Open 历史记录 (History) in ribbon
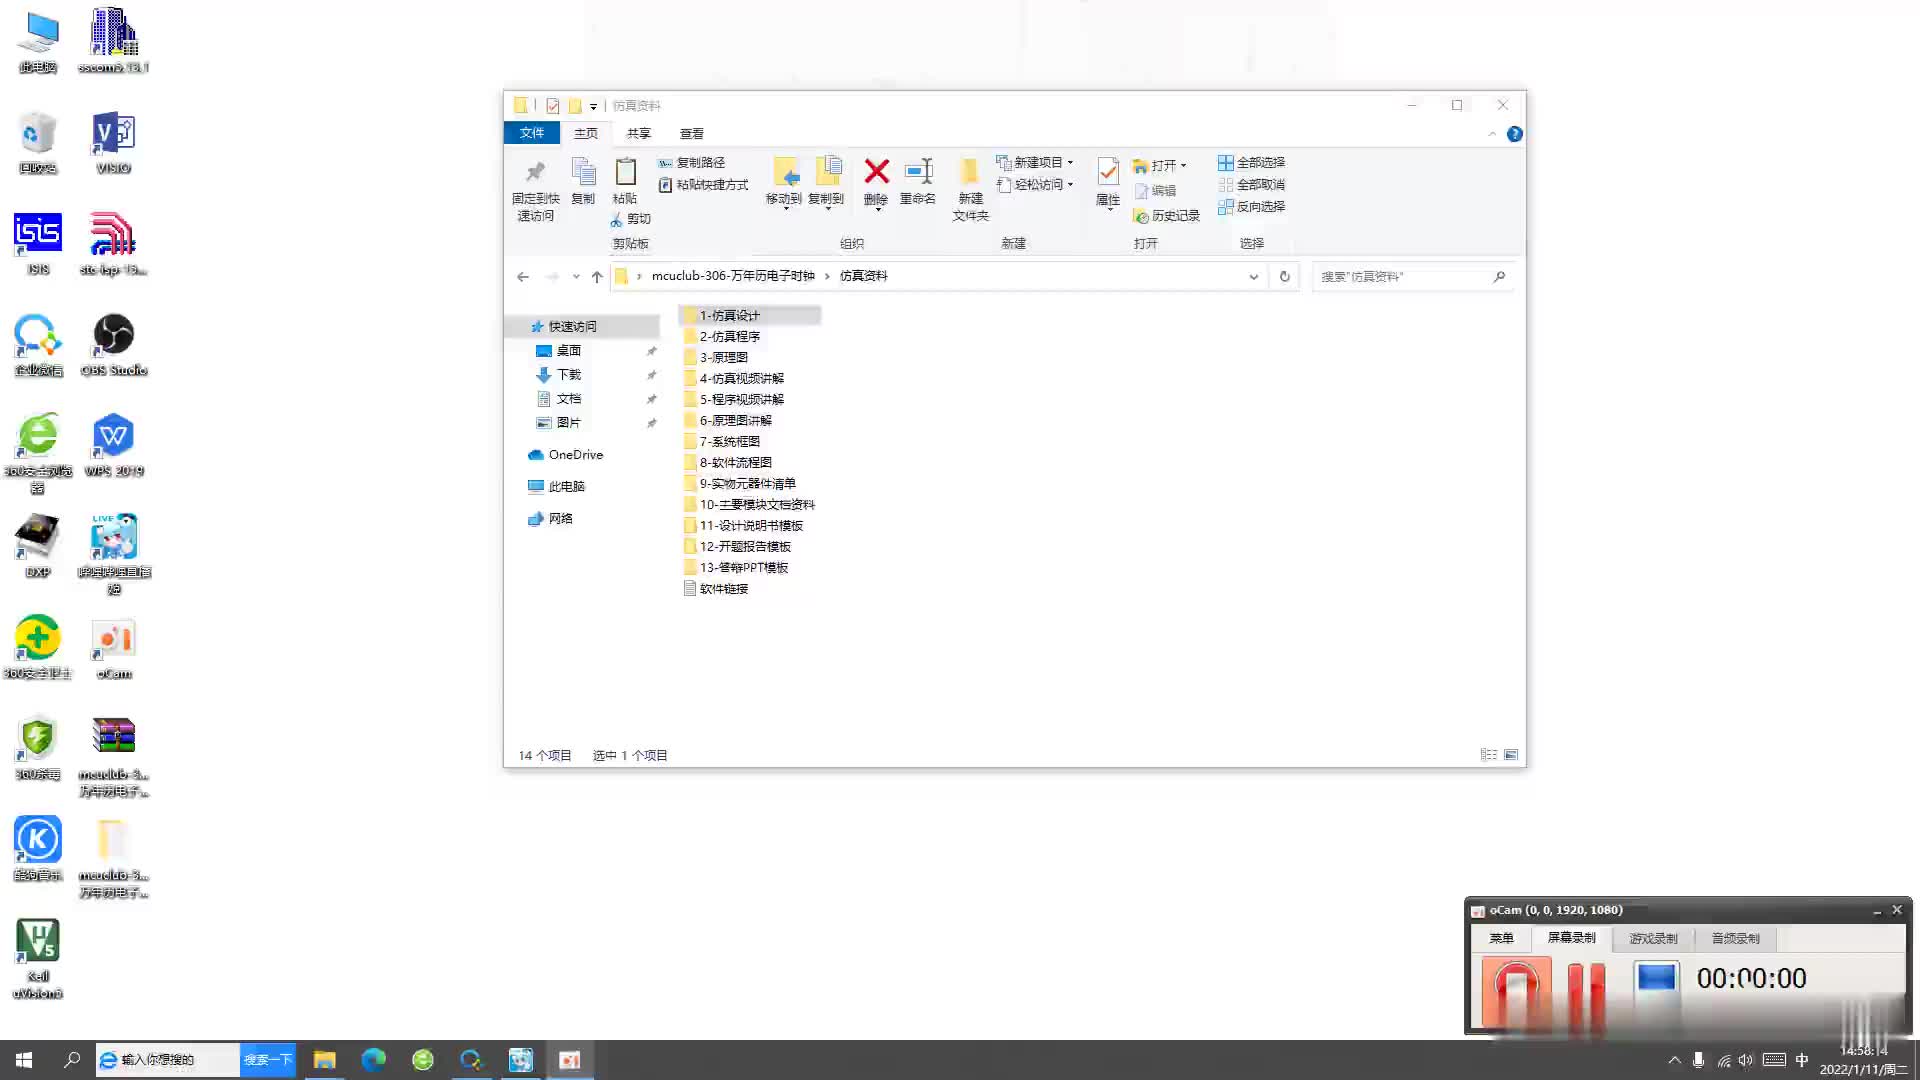Viewport: 1920px width, 1080px height. pos(1166,216)
